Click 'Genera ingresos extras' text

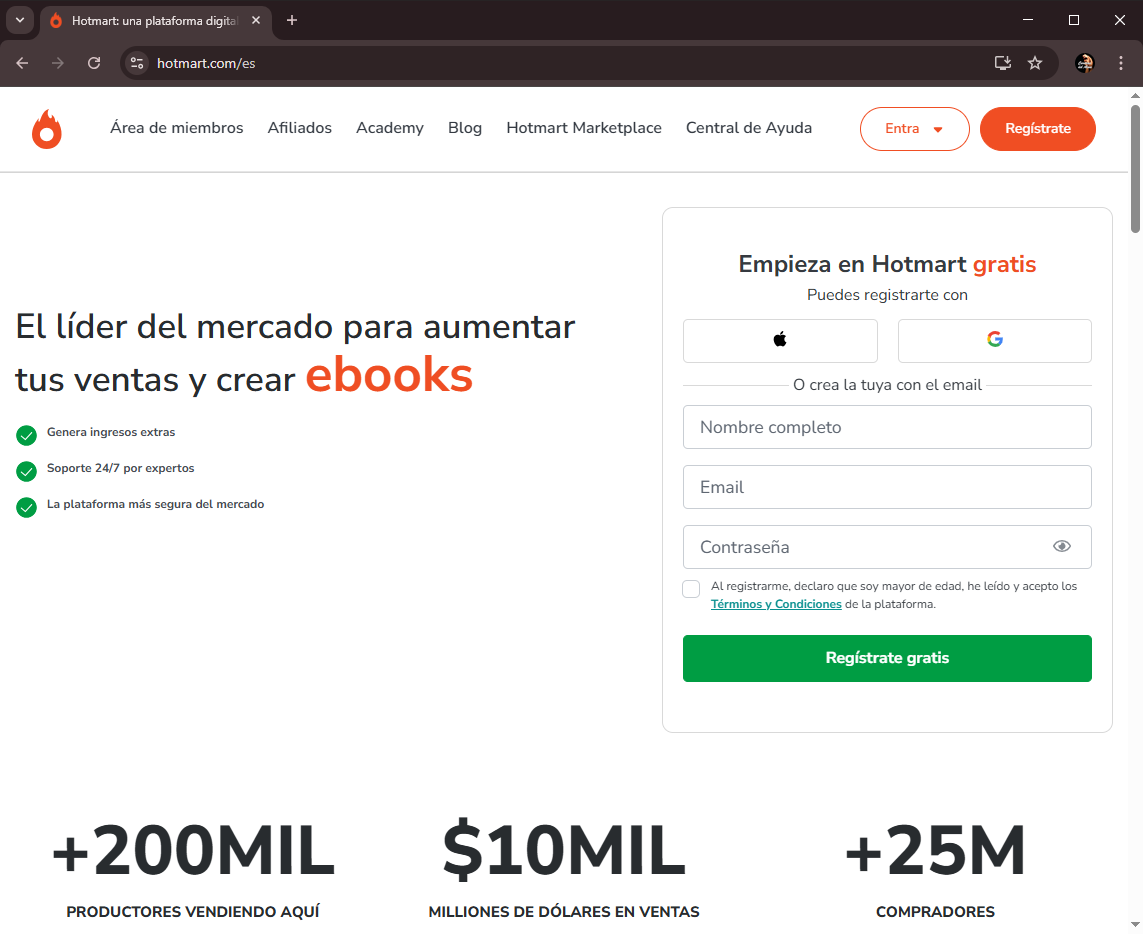pyautogui.click(x=111, y=432)
